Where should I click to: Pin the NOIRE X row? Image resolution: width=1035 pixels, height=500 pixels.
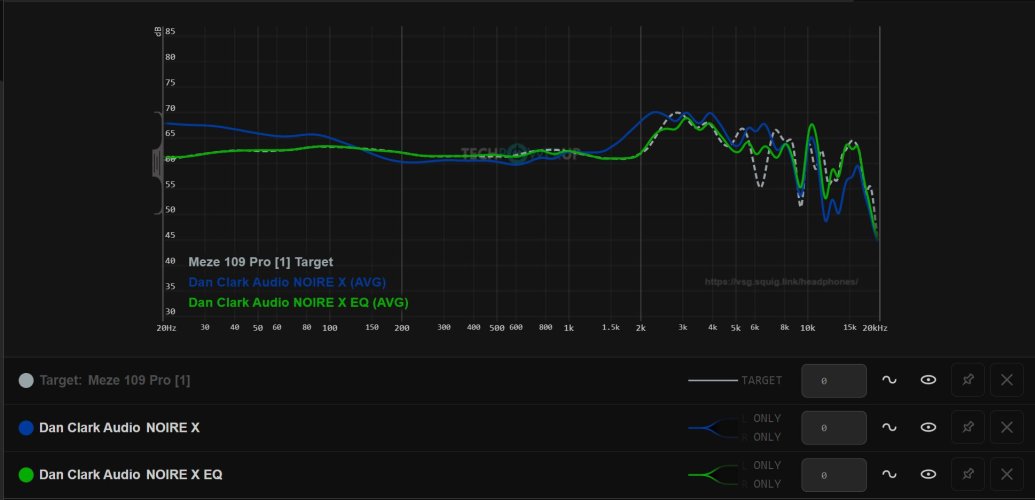968,427
